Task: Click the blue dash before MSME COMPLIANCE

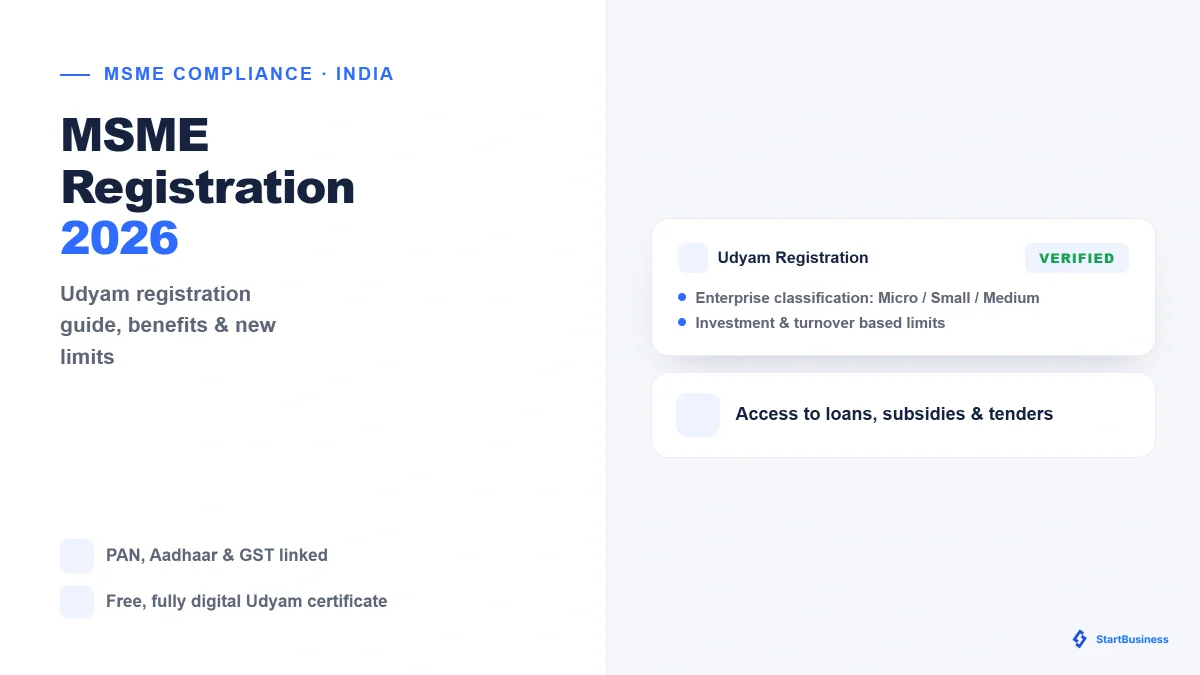Action: tap(75, 75)
